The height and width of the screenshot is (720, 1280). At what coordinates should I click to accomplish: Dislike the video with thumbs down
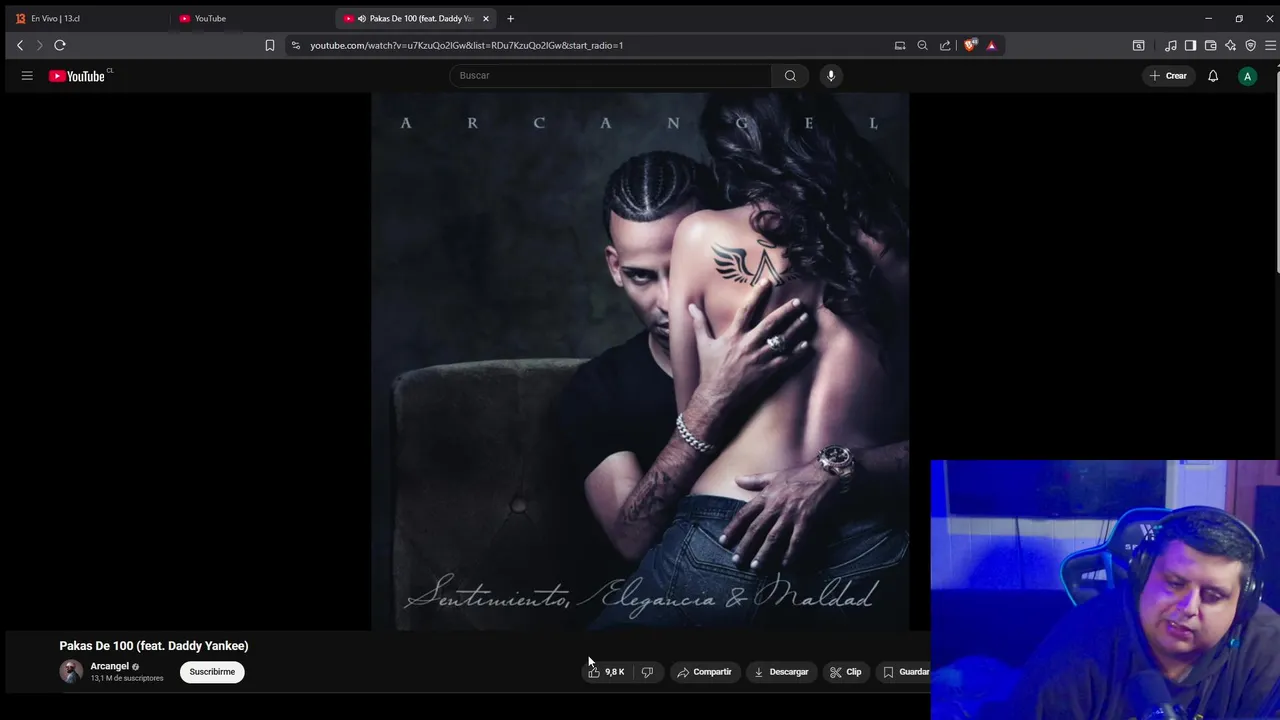tap(647, 672)
